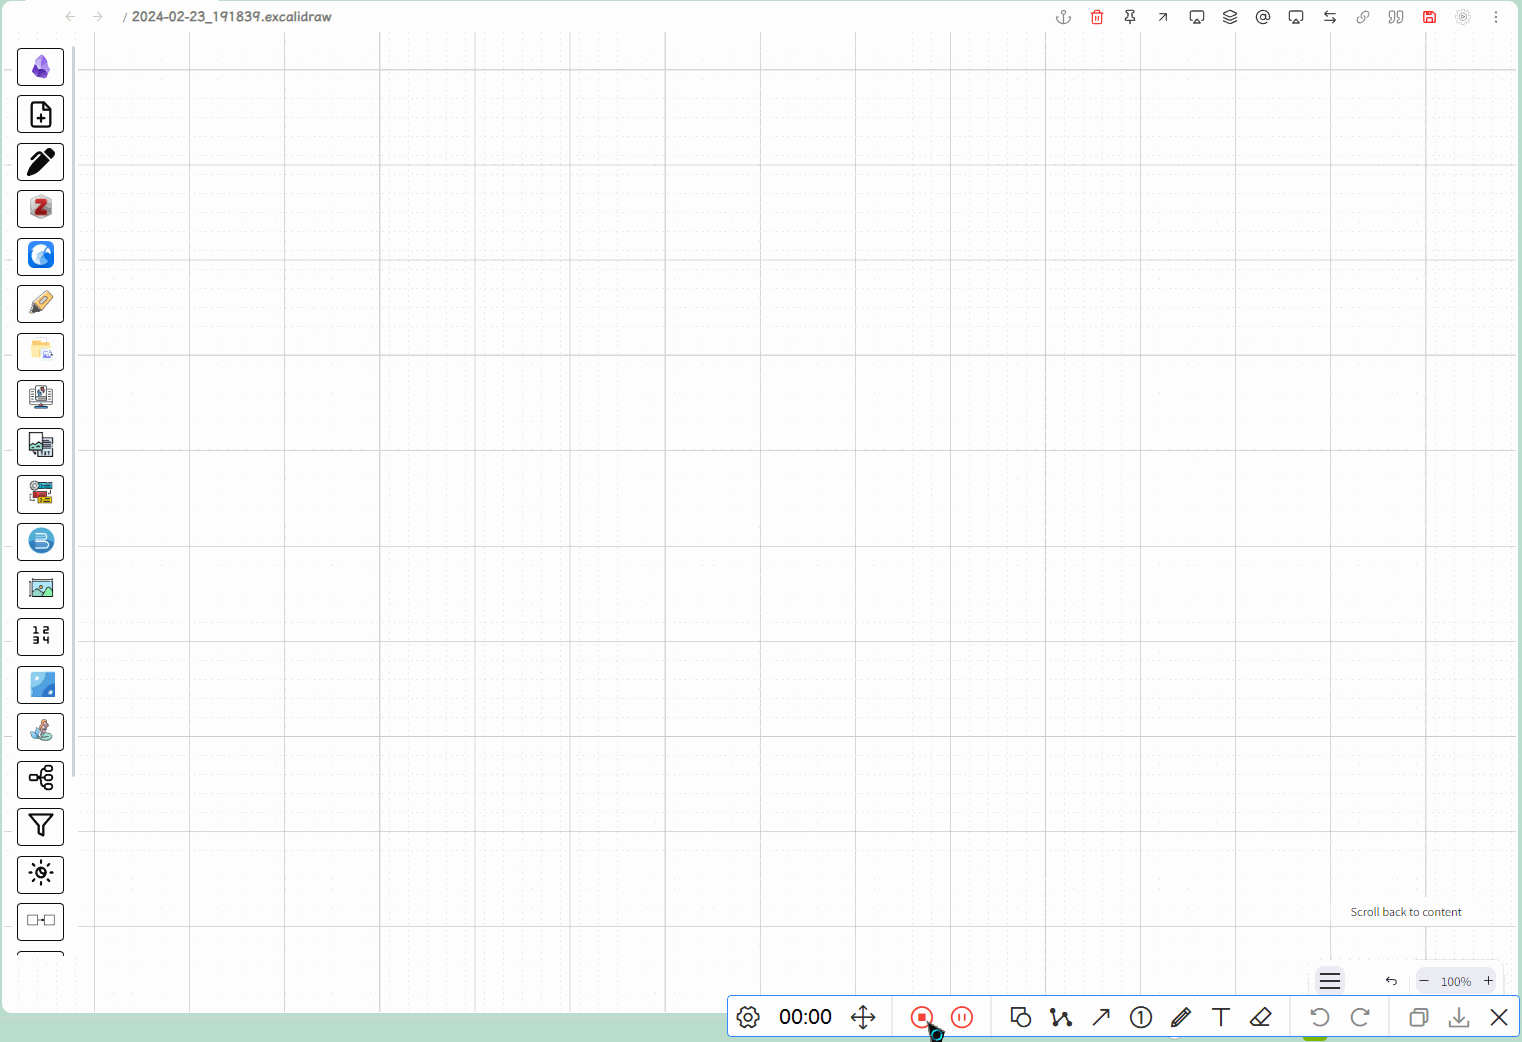This screenshot has width=1522, height=1042.
Task: Click the @ symbol icon
Action: 1263,17
